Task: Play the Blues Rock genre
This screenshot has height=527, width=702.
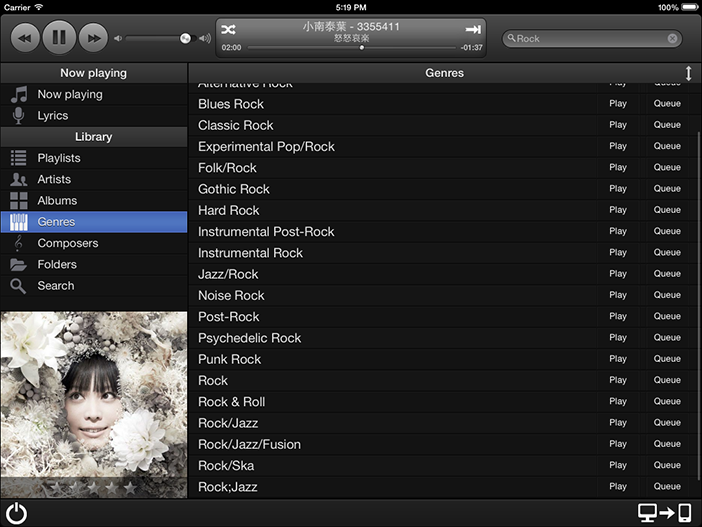Action: coord(618,104)
